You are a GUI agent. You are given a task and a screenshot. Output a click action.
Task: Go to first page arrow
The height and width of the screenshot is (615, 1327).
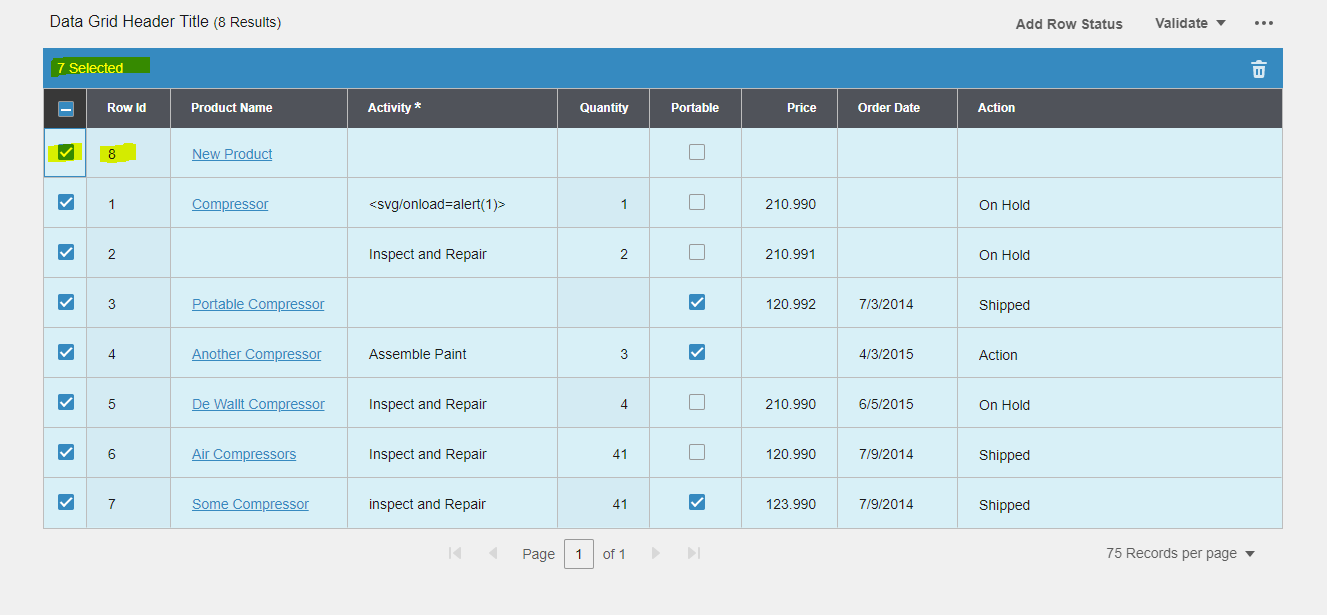click(x=455, y=553)
